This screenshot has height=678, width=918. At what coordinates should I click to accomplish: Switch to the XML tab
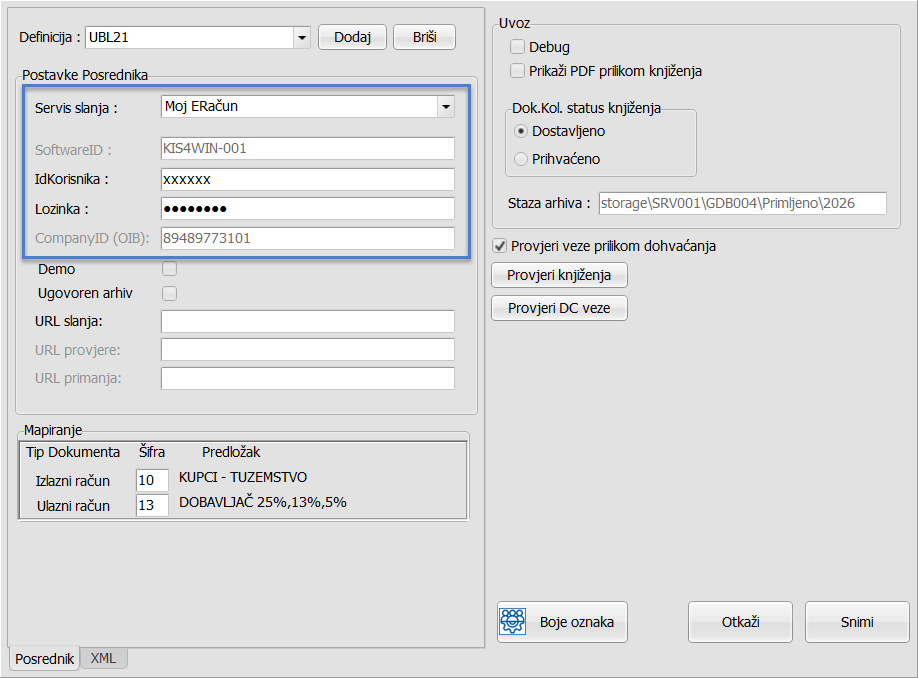click(103, 658)
